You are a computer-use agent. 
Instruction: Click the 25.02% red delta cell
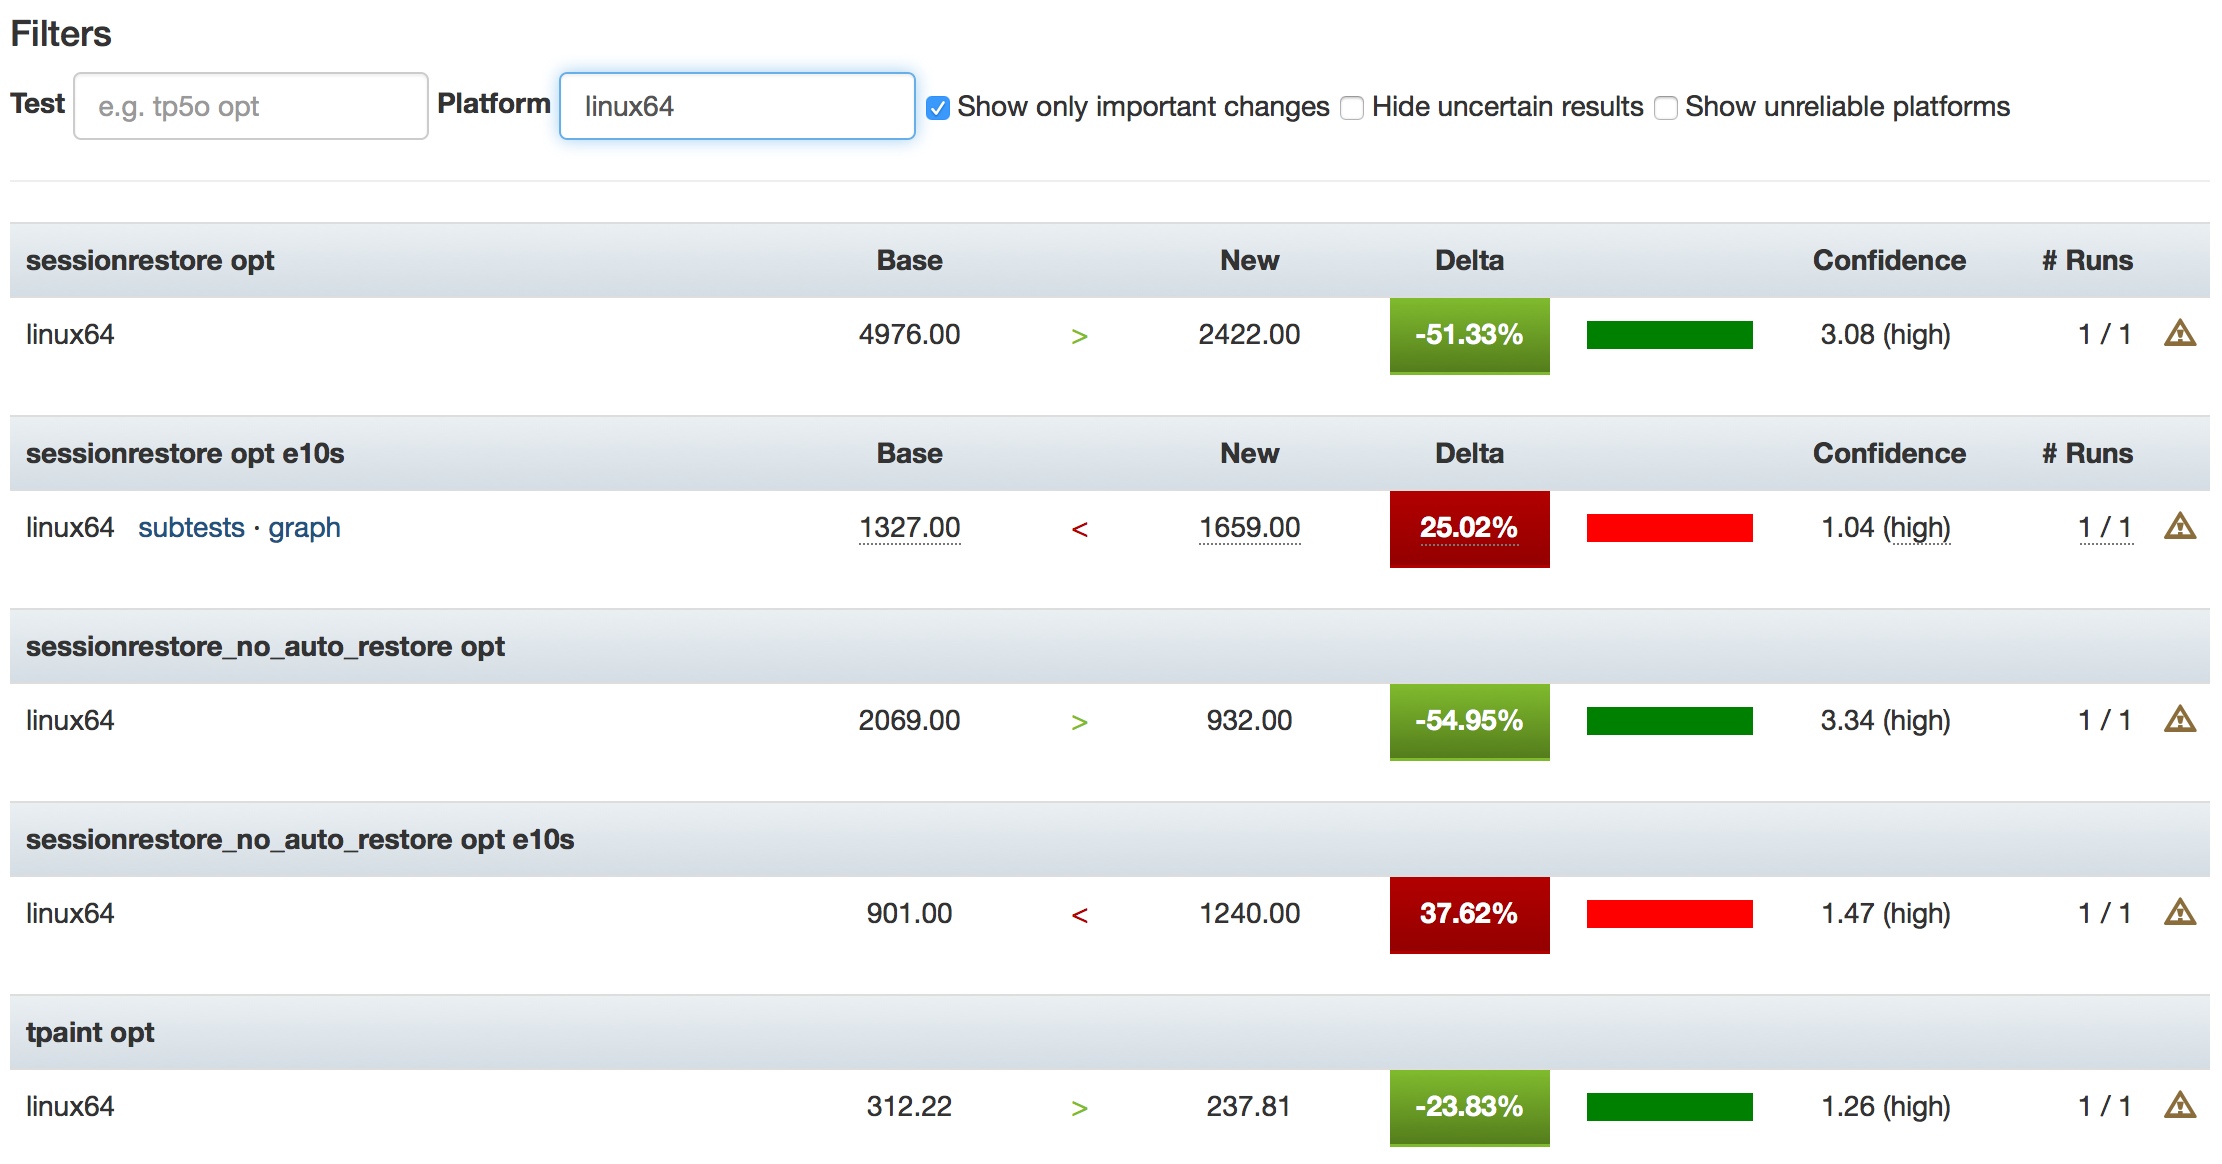(1469, 528)
